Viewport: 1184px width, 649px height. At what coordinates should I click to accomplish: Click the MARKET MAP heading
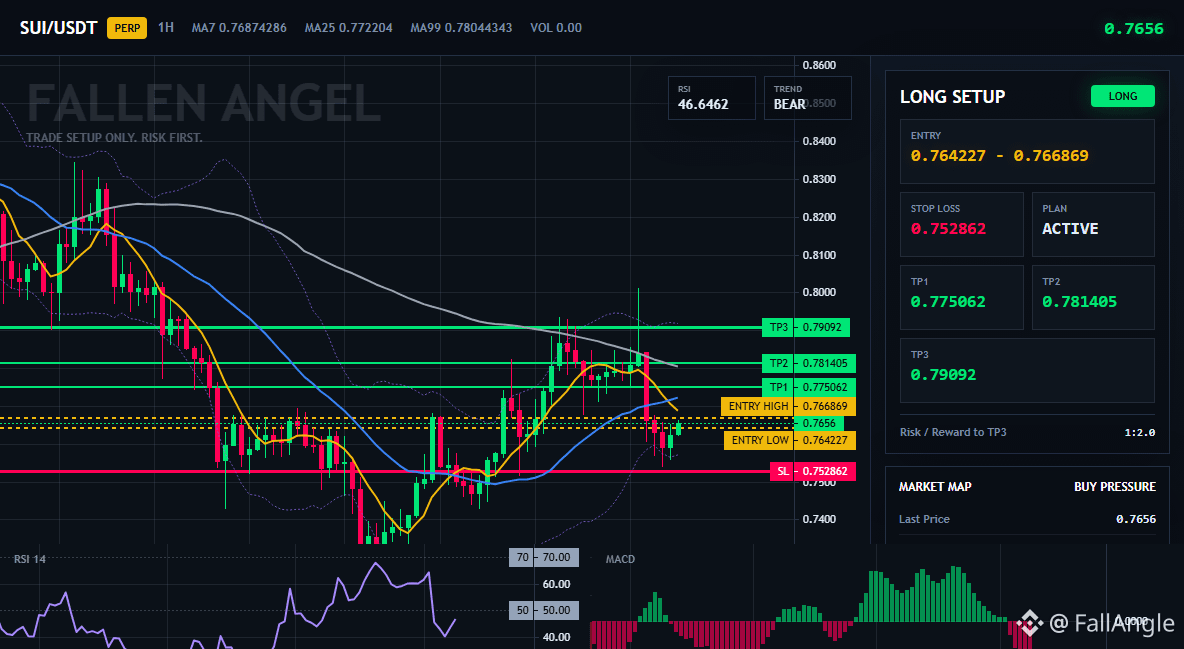pyautogui.click(x=935, y=487)
